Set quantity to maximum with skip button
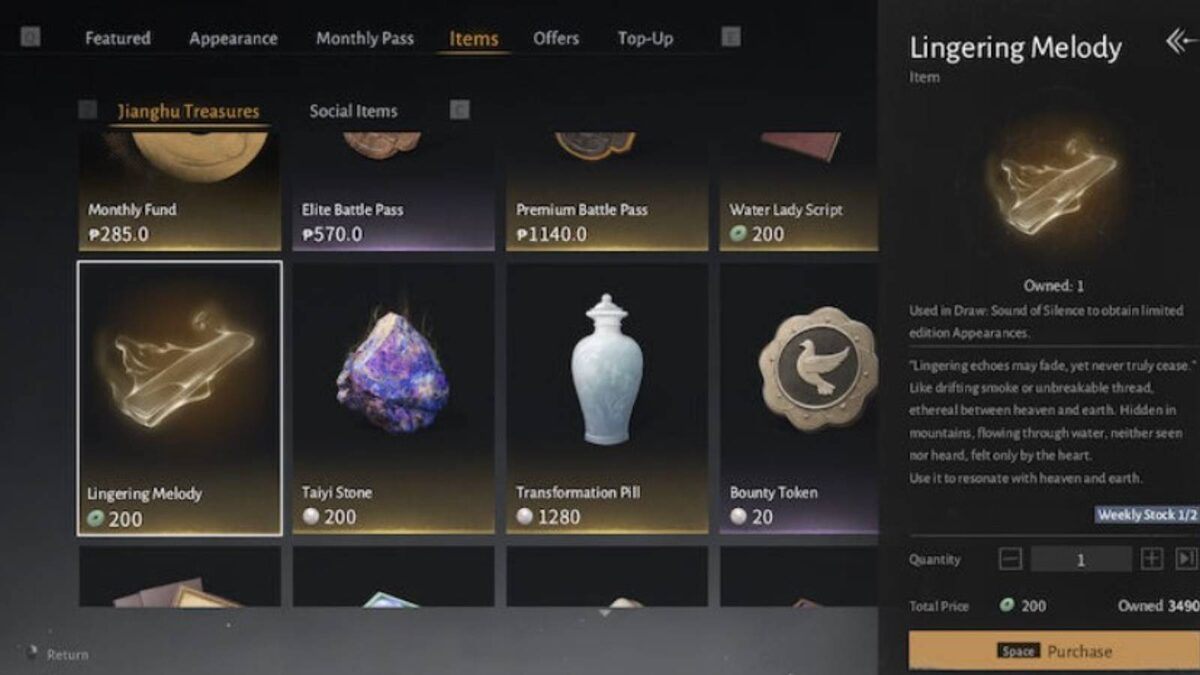This screenshot has height=675, width=1200. [x=1186, y=559]
